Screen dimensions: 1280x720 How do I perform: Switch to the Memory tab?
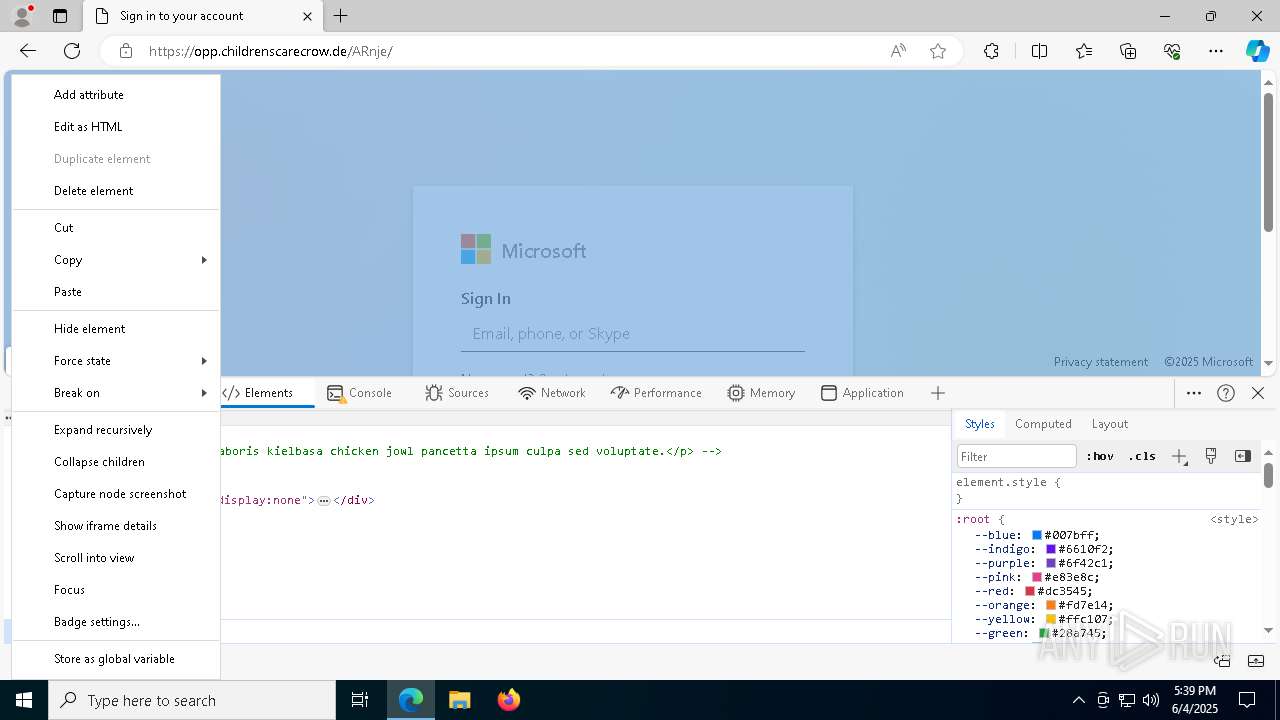[x=761, y=393]
